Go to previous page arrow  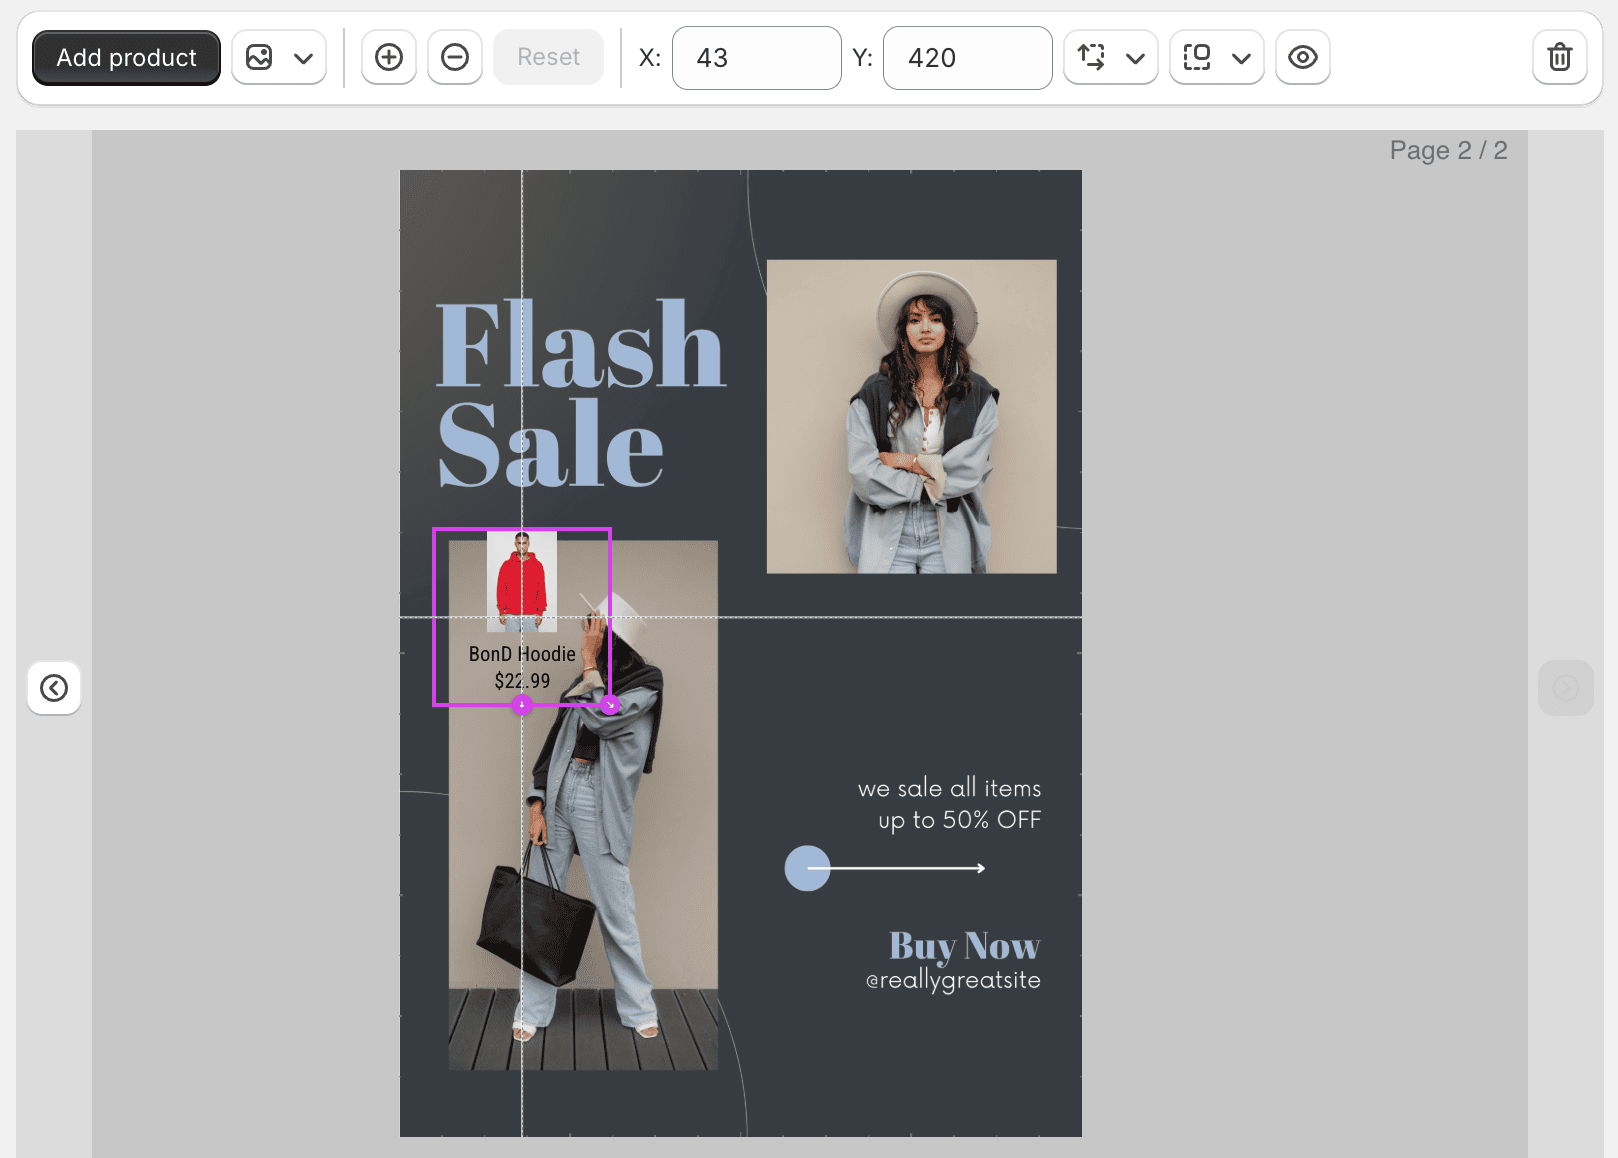click(x=54, y=688)
